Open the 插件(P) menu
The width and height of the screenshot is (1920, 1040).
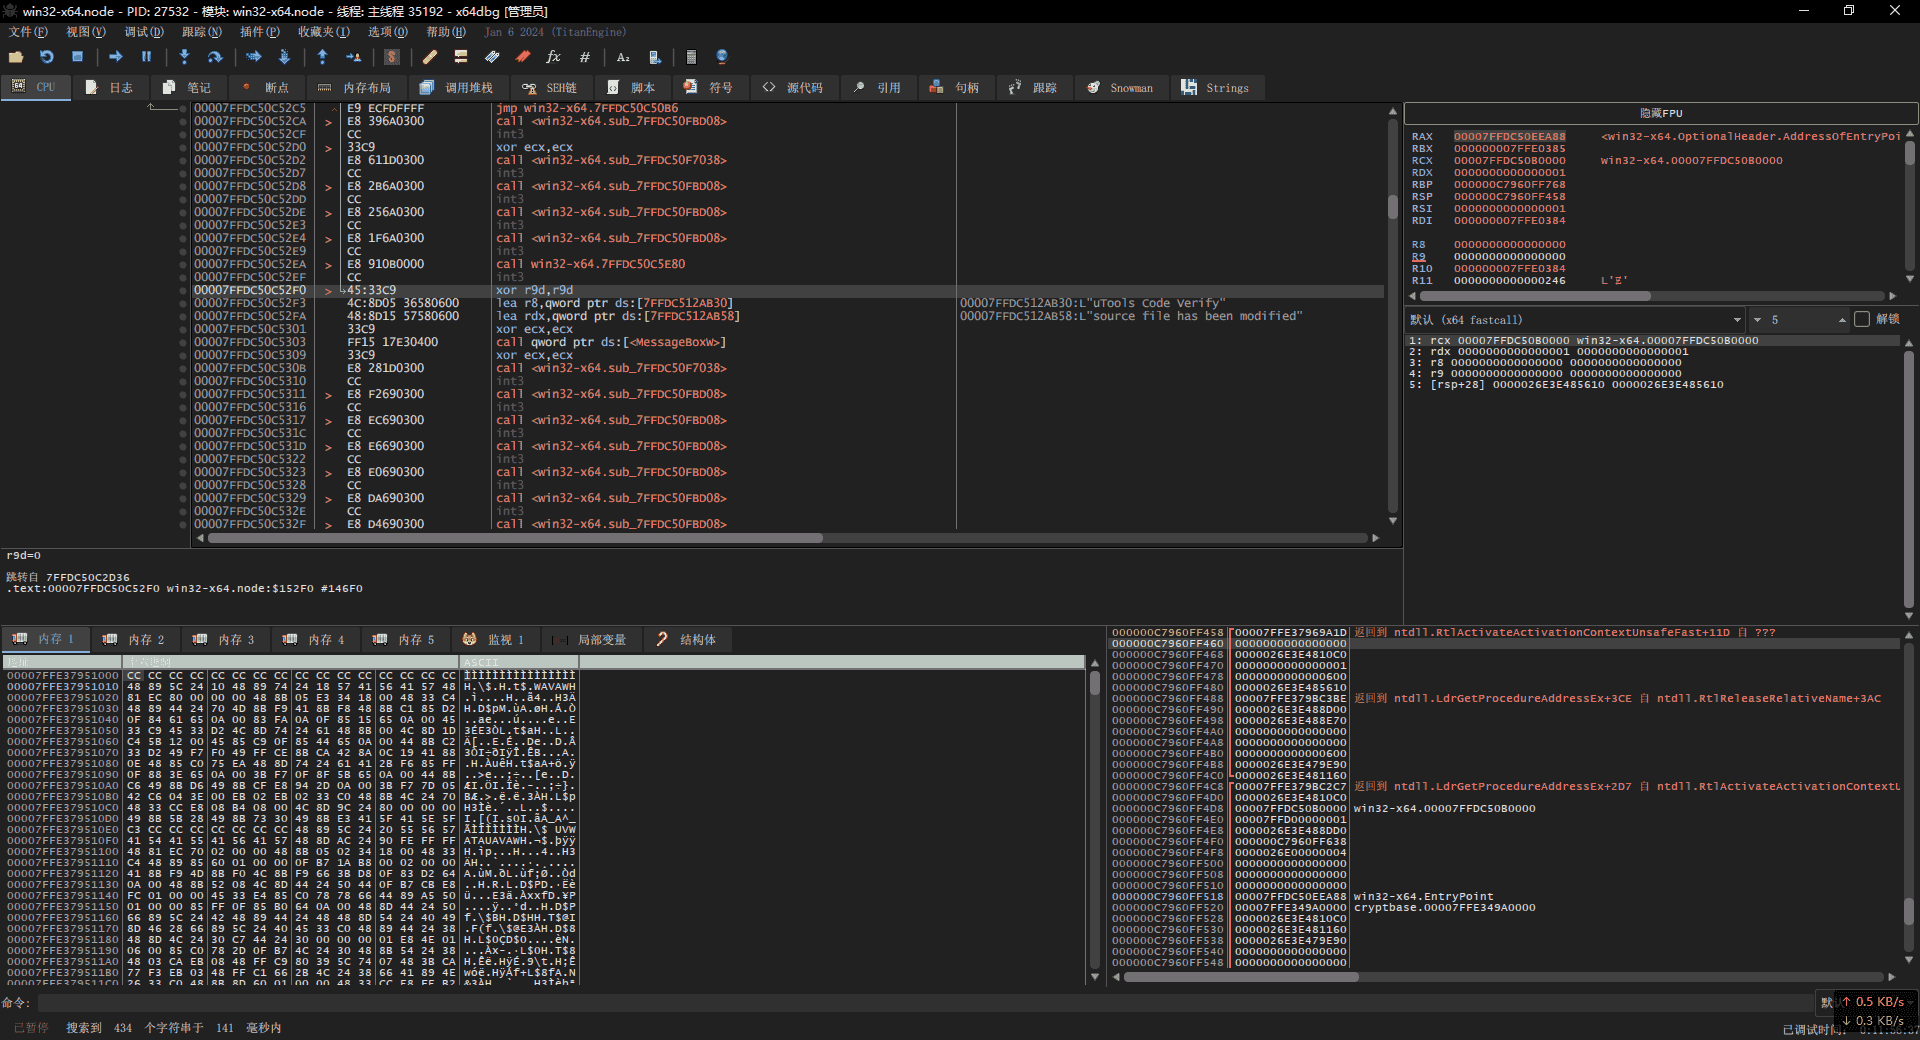click(260, 32)
